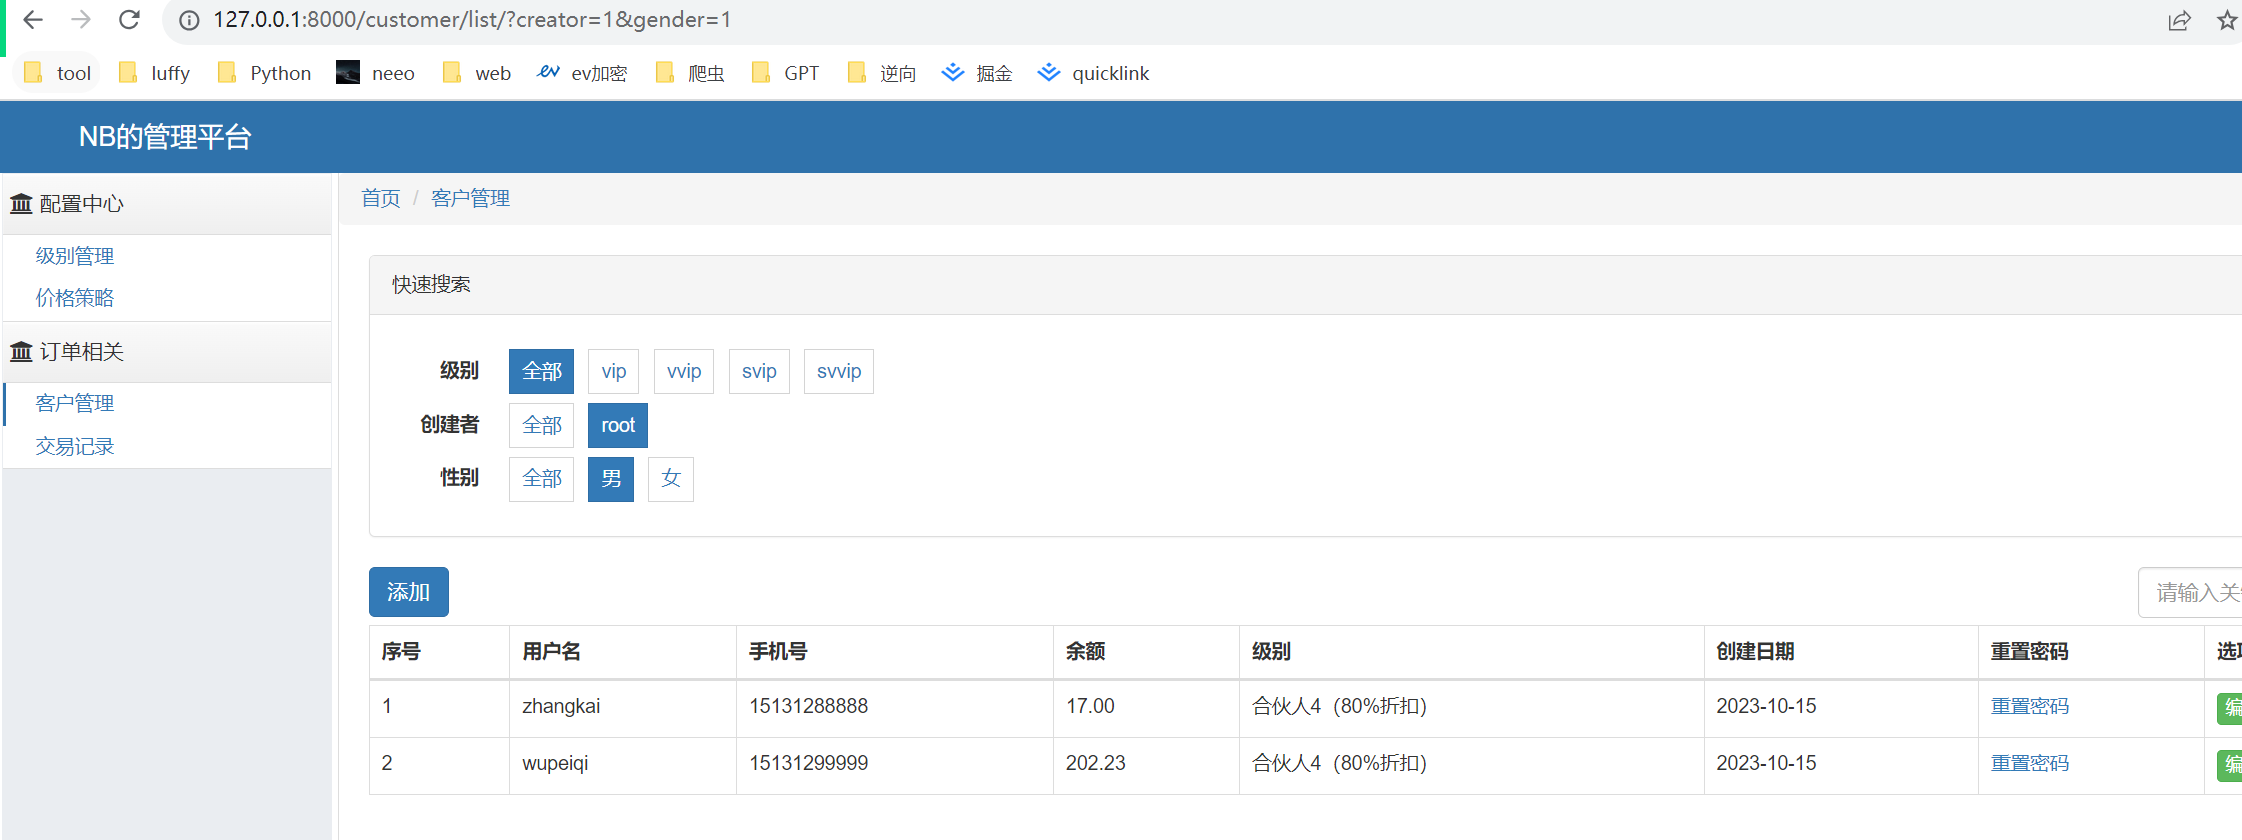Select 女 gender filter
Screen dimensions: 2242x840
pos(670,479)
